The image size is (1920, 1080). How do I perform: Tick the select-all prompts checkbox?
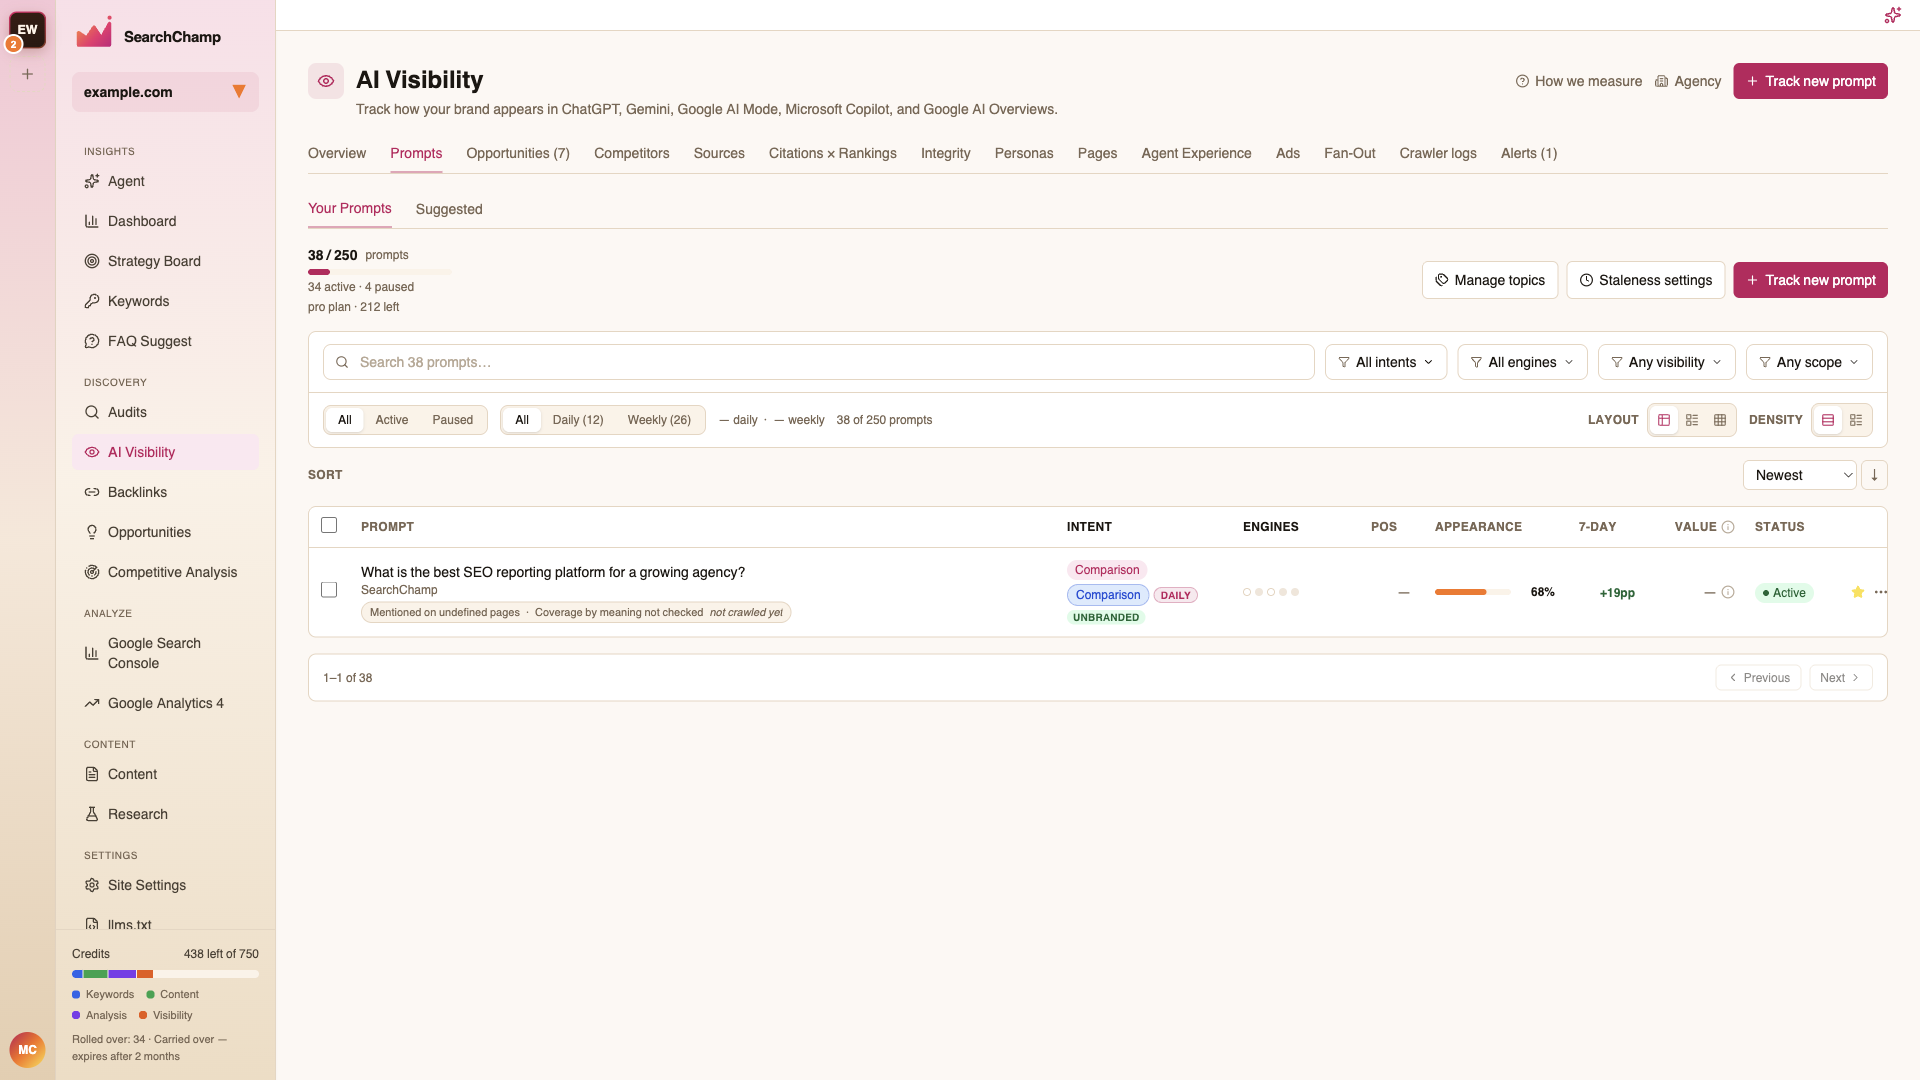point(329,525)
